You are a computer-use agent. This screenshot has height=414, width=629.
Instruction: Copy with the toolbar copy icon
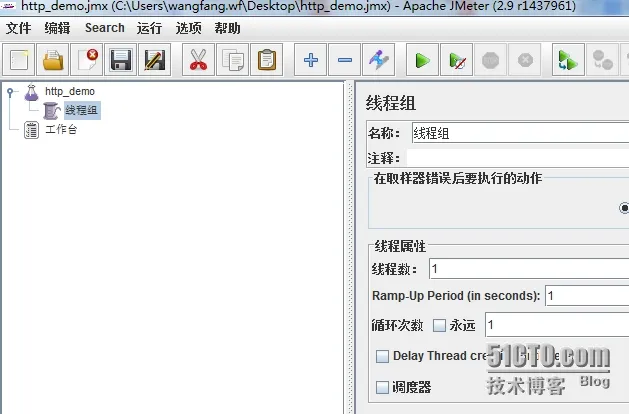click(x=232, y=60)
